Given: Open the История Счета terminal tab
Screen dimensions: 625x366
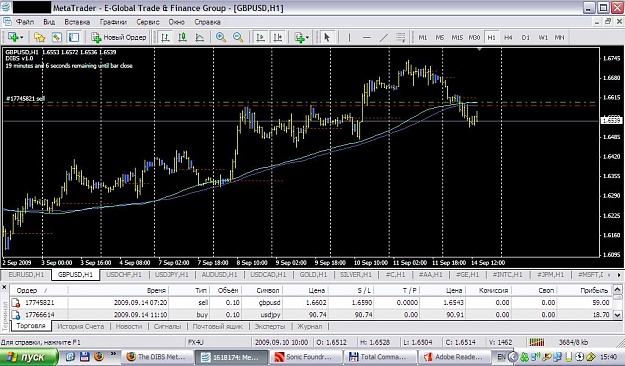Looking at the screenshot, I should pos(81,327).
